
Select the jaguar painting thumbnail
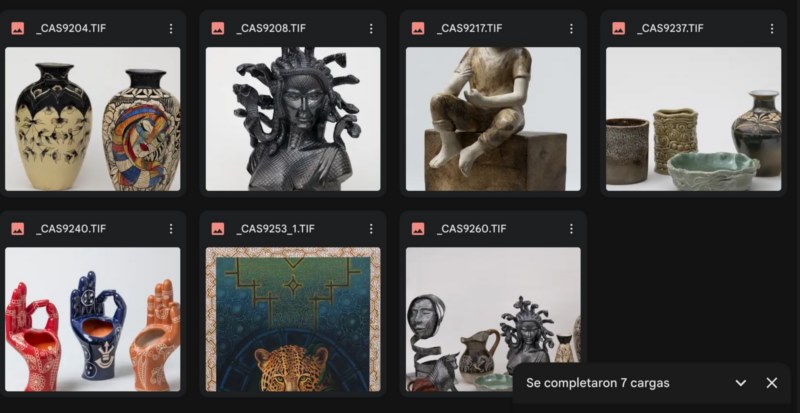pyautogui.click(x=293, y=320)
